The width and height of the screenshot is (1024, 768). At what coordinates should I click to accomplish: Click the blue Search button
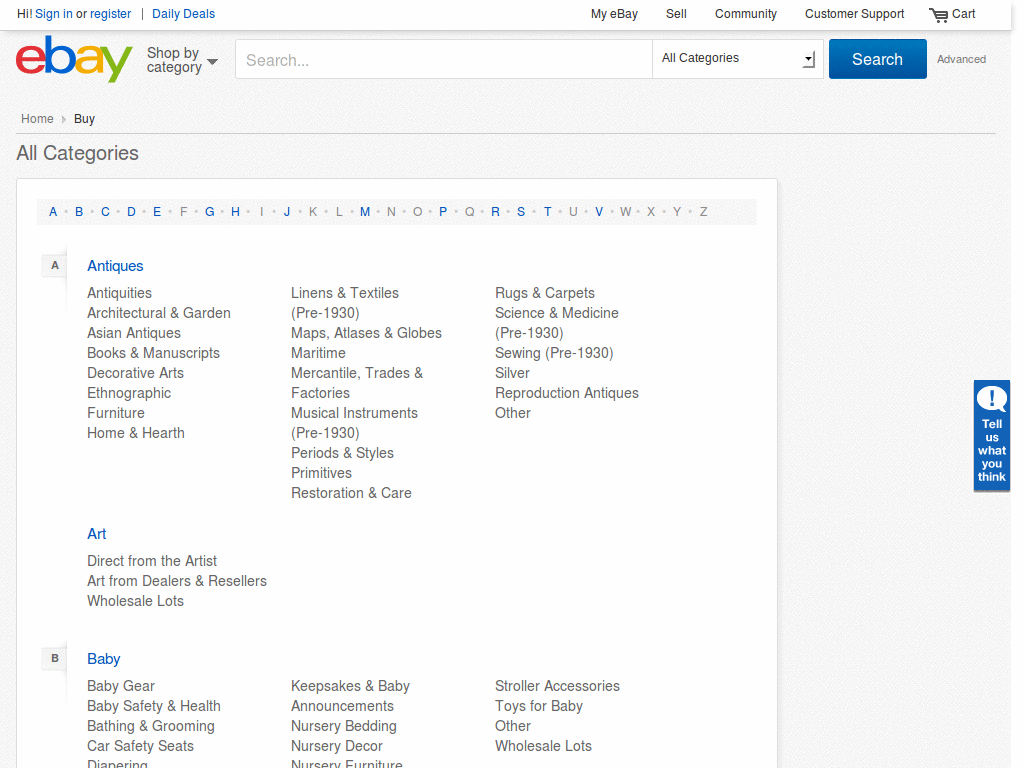(877, 59)
